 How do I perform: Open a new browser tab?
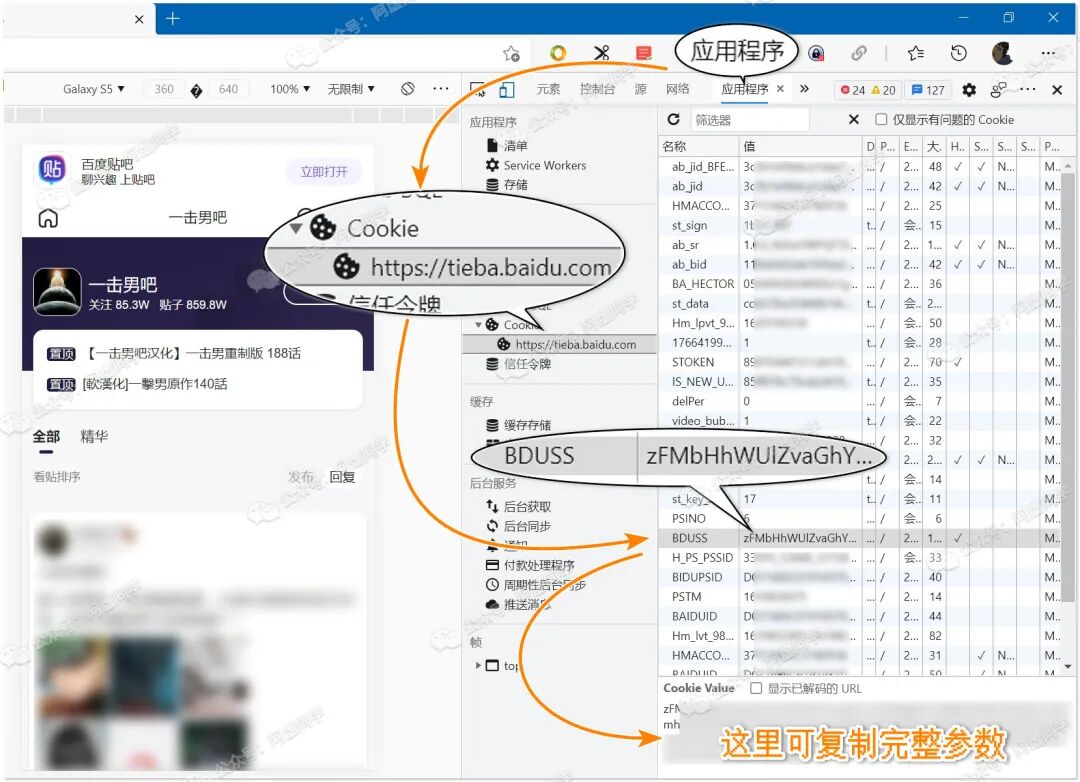173,19
